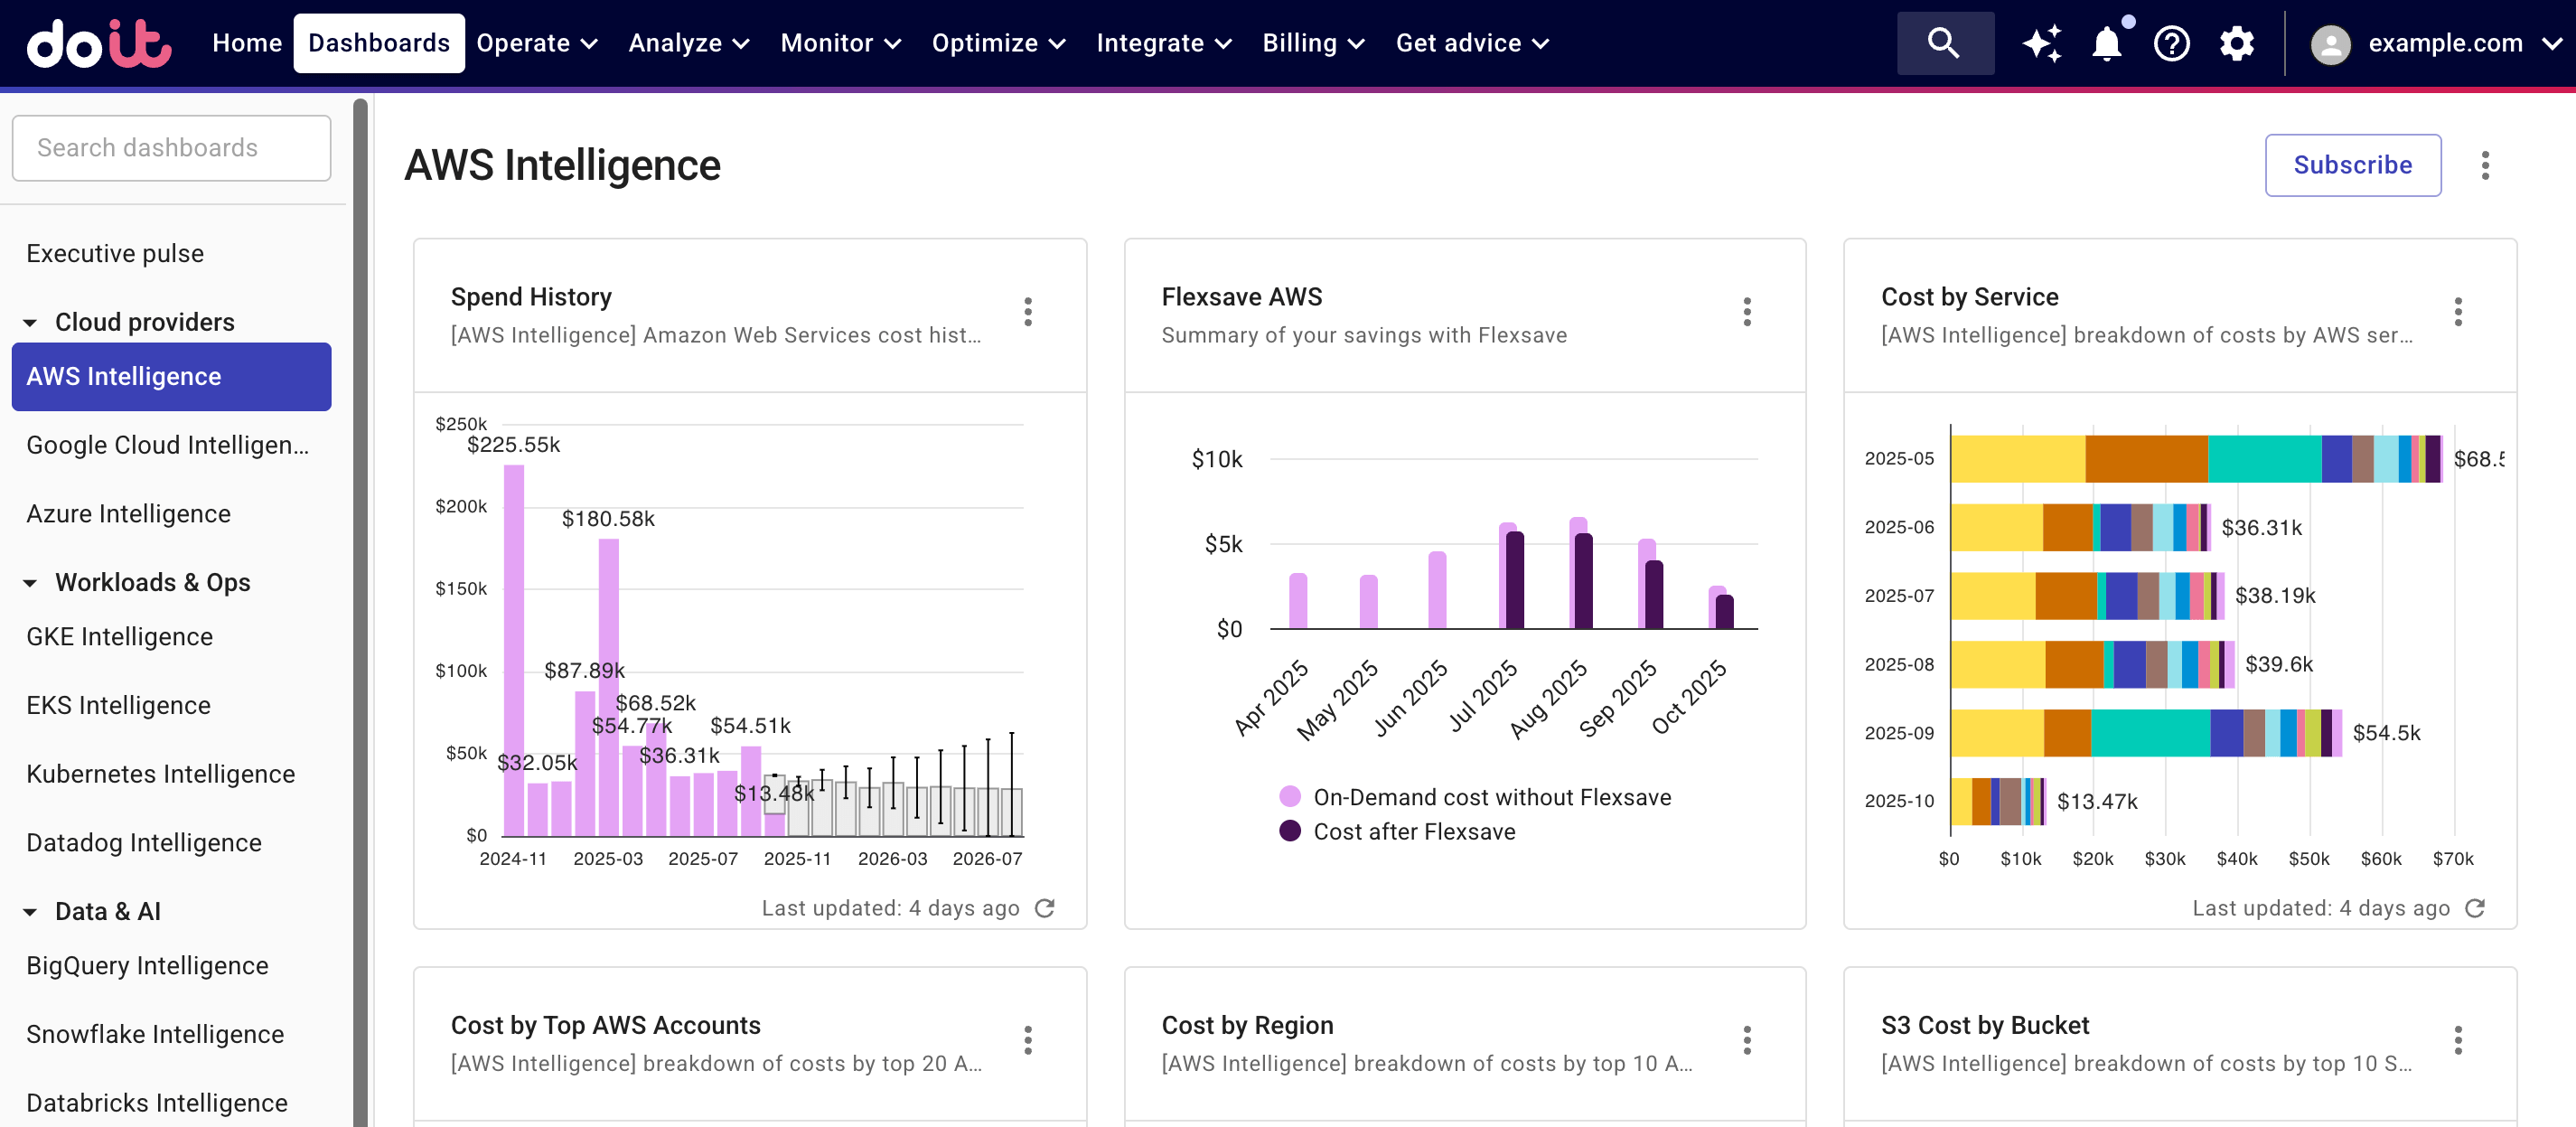Open the search panel
2576x1127 pixels.
1944,43
